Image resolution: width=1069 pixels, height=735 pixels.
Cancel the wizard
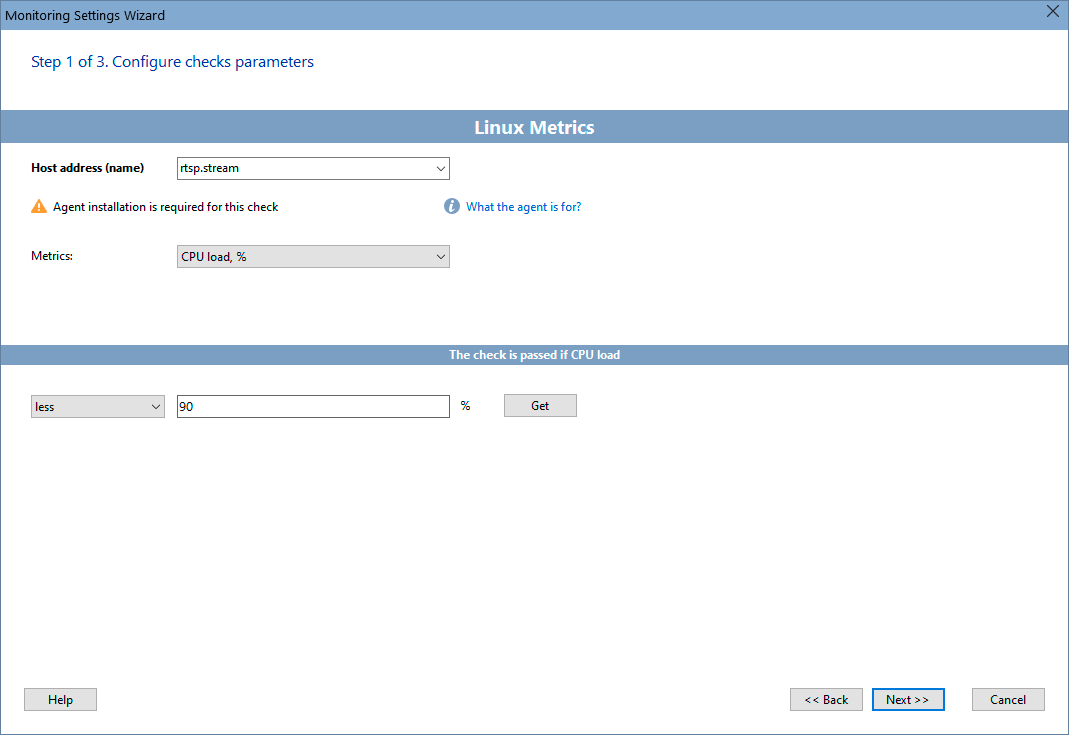(x=1008, y=699)
